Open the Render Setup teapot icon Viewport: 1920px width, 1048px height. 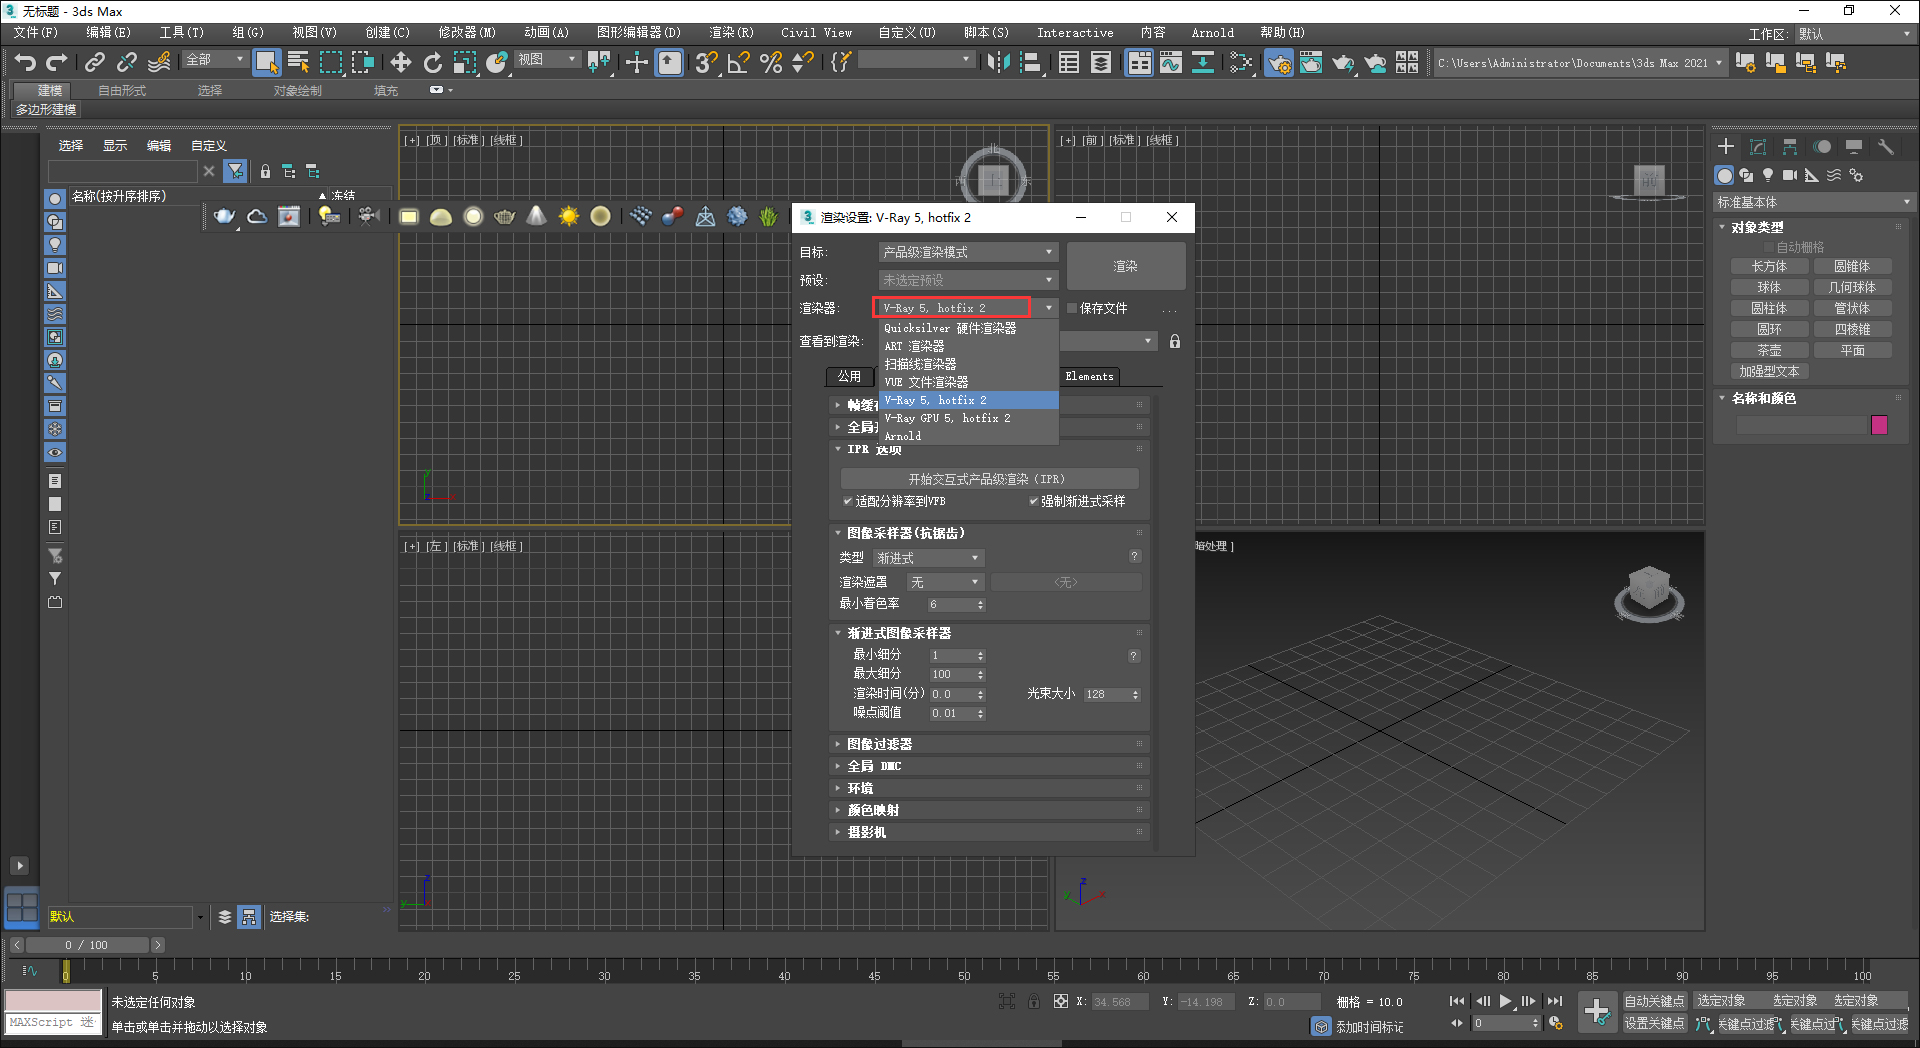coord(1279,62)
